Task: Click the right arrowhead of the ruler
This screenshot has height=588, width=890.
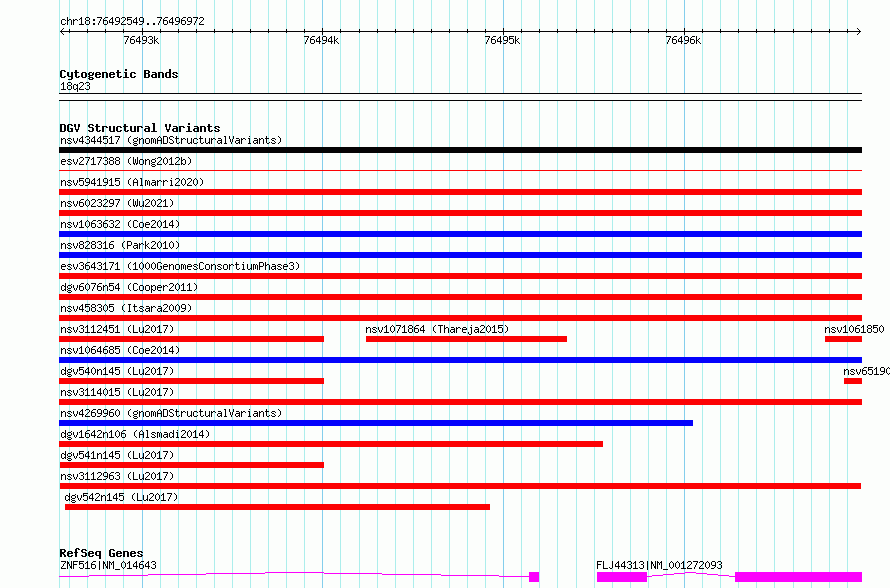Action: click(x=859, y=32)
